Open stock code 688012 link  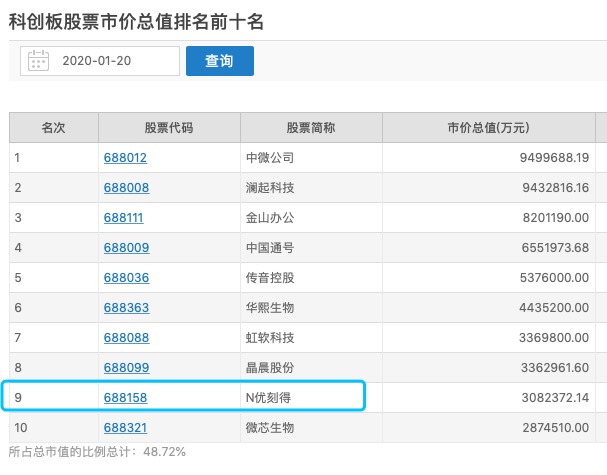(126, 158)
